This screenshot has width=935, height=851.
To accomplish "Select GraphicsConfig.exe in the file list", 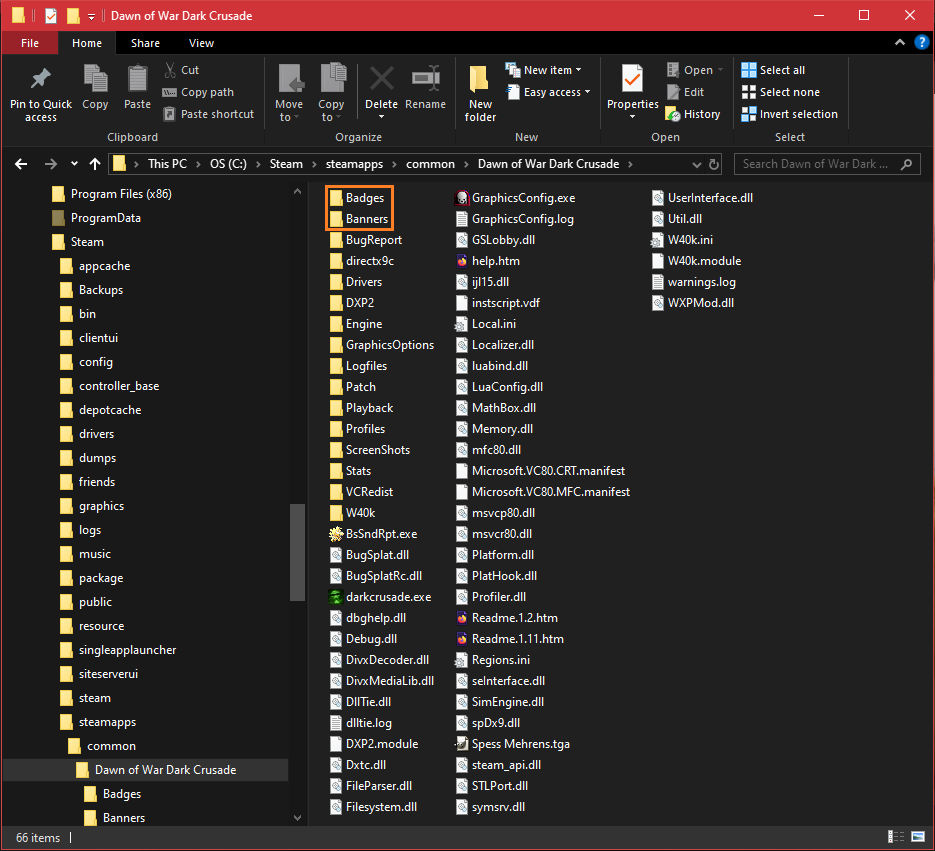I will tap(515, 198).
